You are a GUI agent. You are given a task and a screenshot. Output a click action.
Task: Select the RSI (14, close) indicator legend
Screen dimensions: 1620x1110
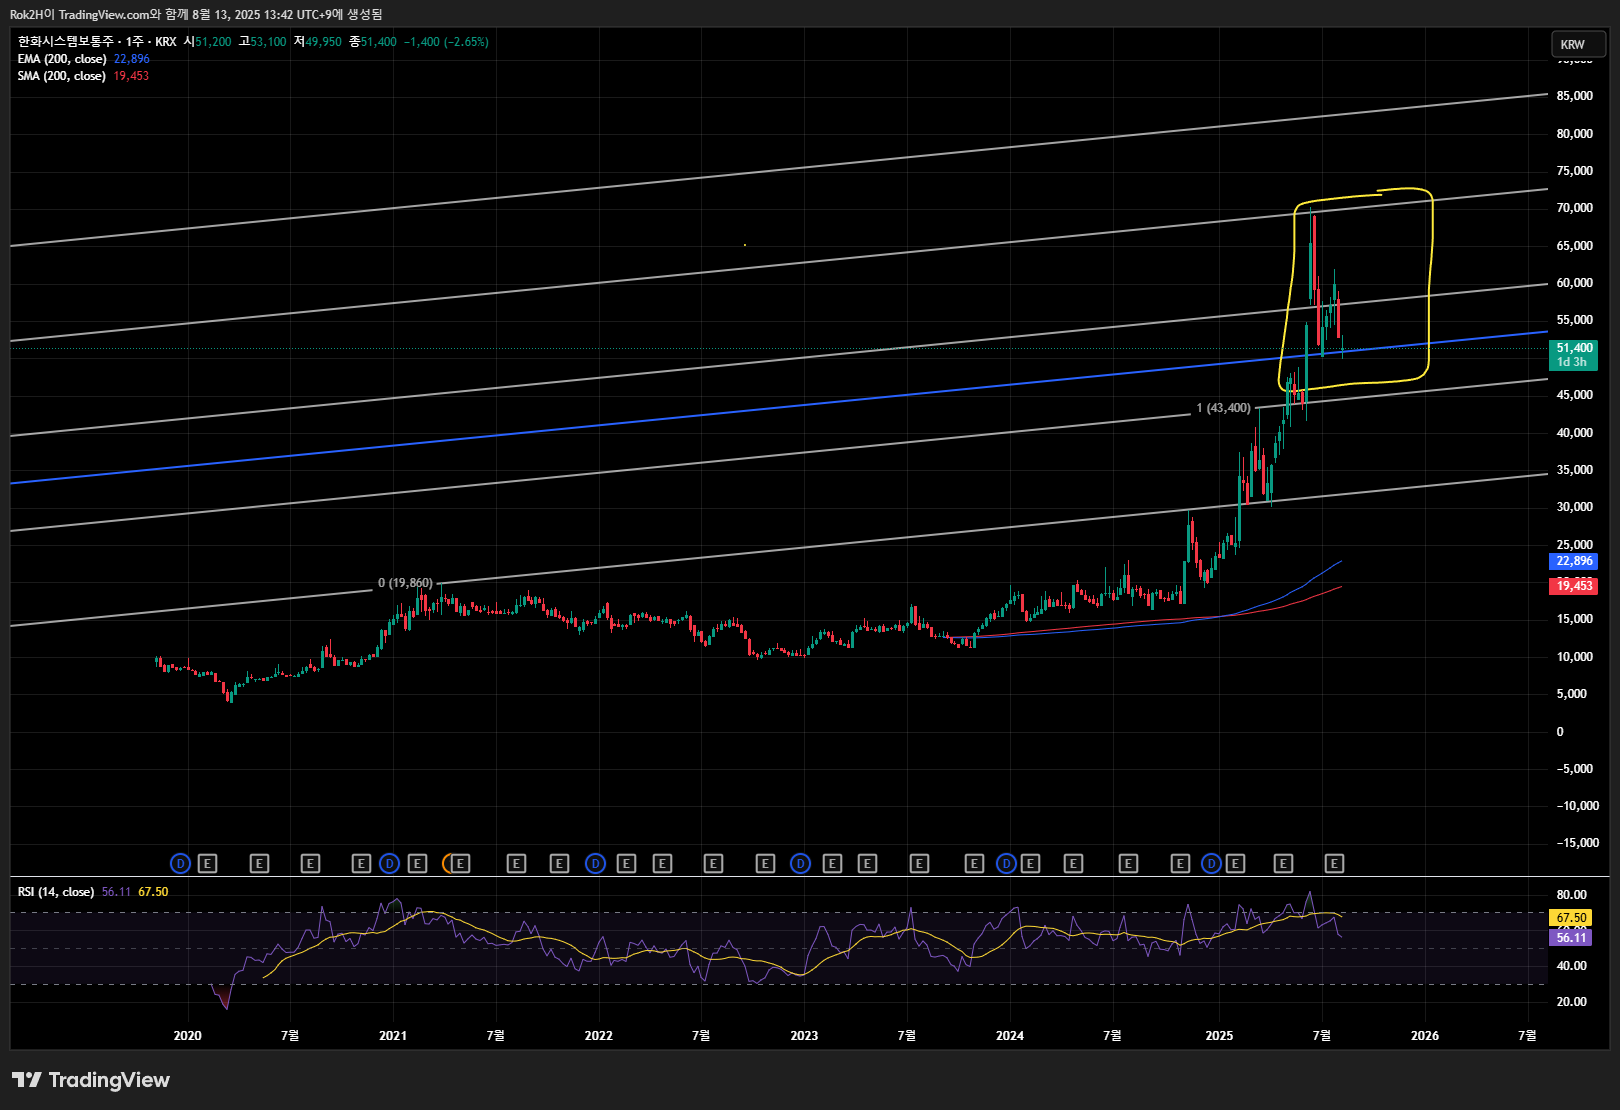(x=56, y=892)
